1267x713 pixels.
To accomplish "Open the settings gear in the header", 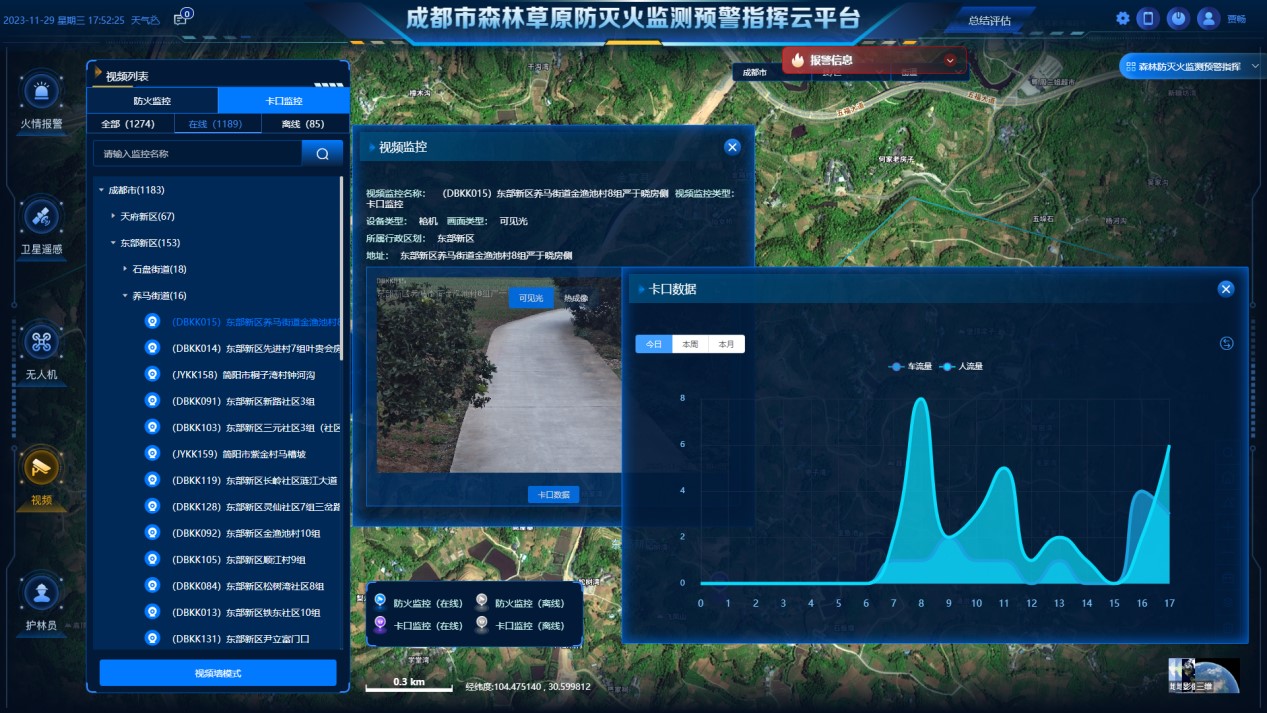I will [1123, 18].
